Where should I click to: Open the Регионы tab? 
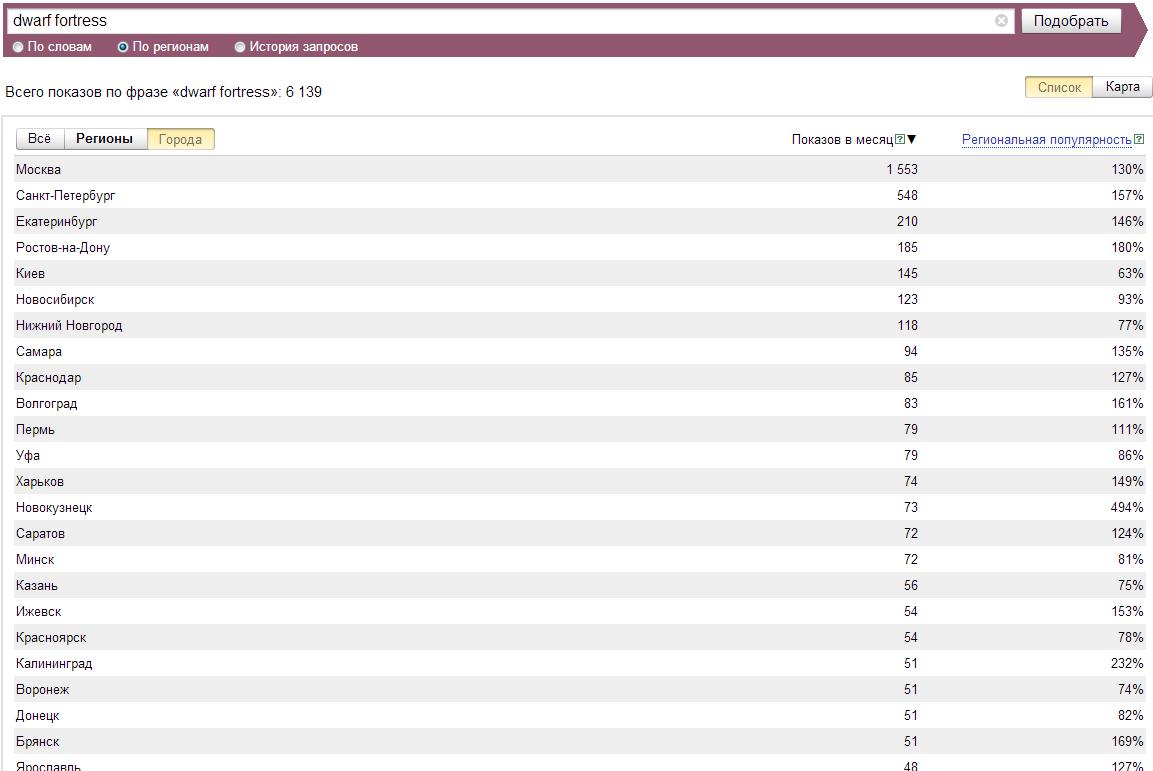coord(105,139)
